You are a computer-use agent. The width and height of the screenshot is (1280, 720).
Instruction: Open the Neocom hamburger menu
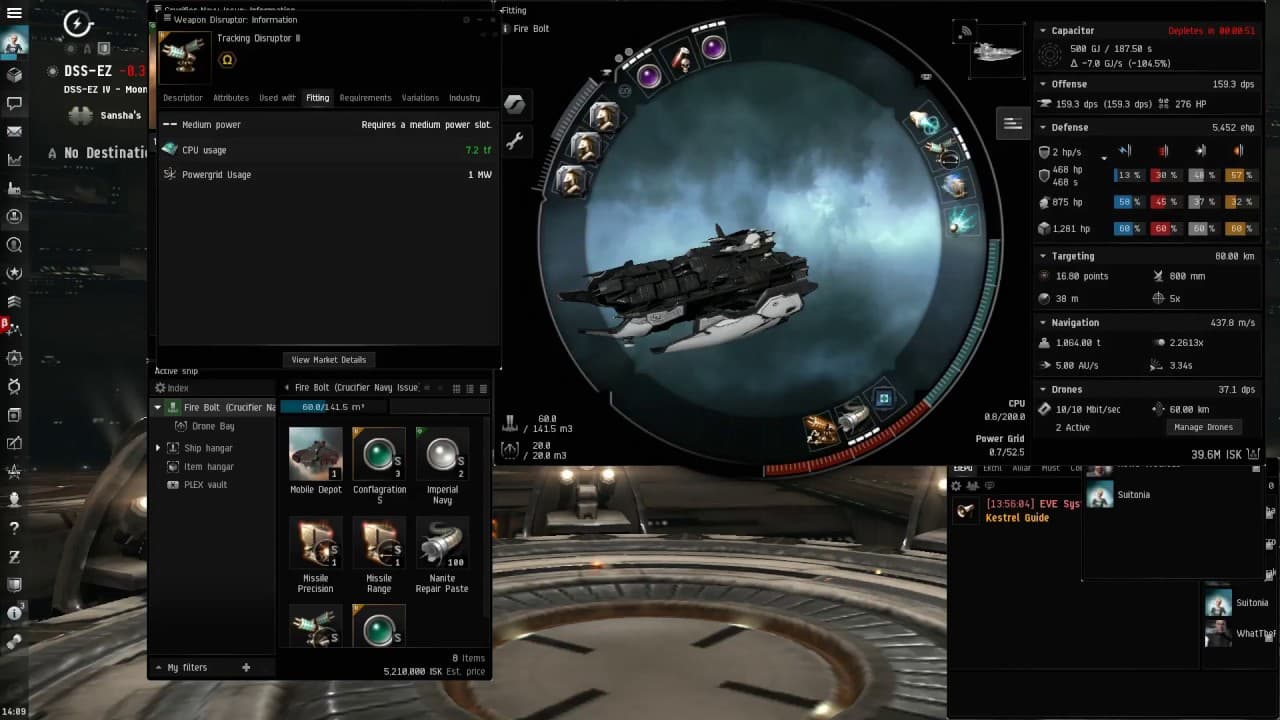[14, 13]
